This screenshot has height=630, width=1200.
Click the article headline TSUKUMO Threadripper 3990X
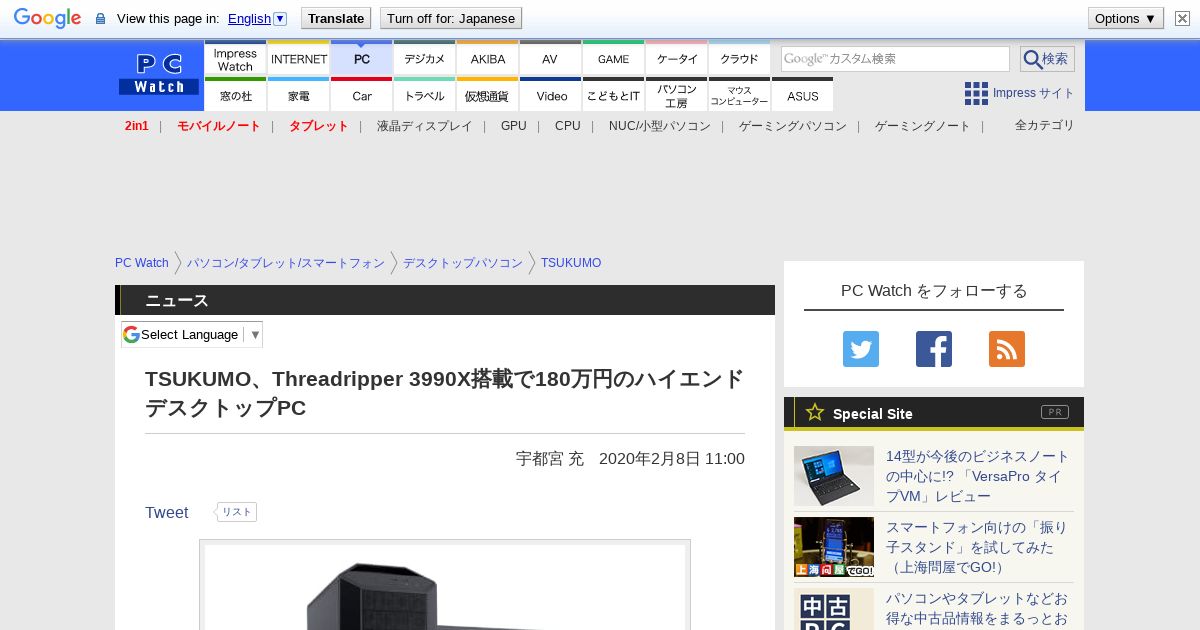(x=445, y=393)
